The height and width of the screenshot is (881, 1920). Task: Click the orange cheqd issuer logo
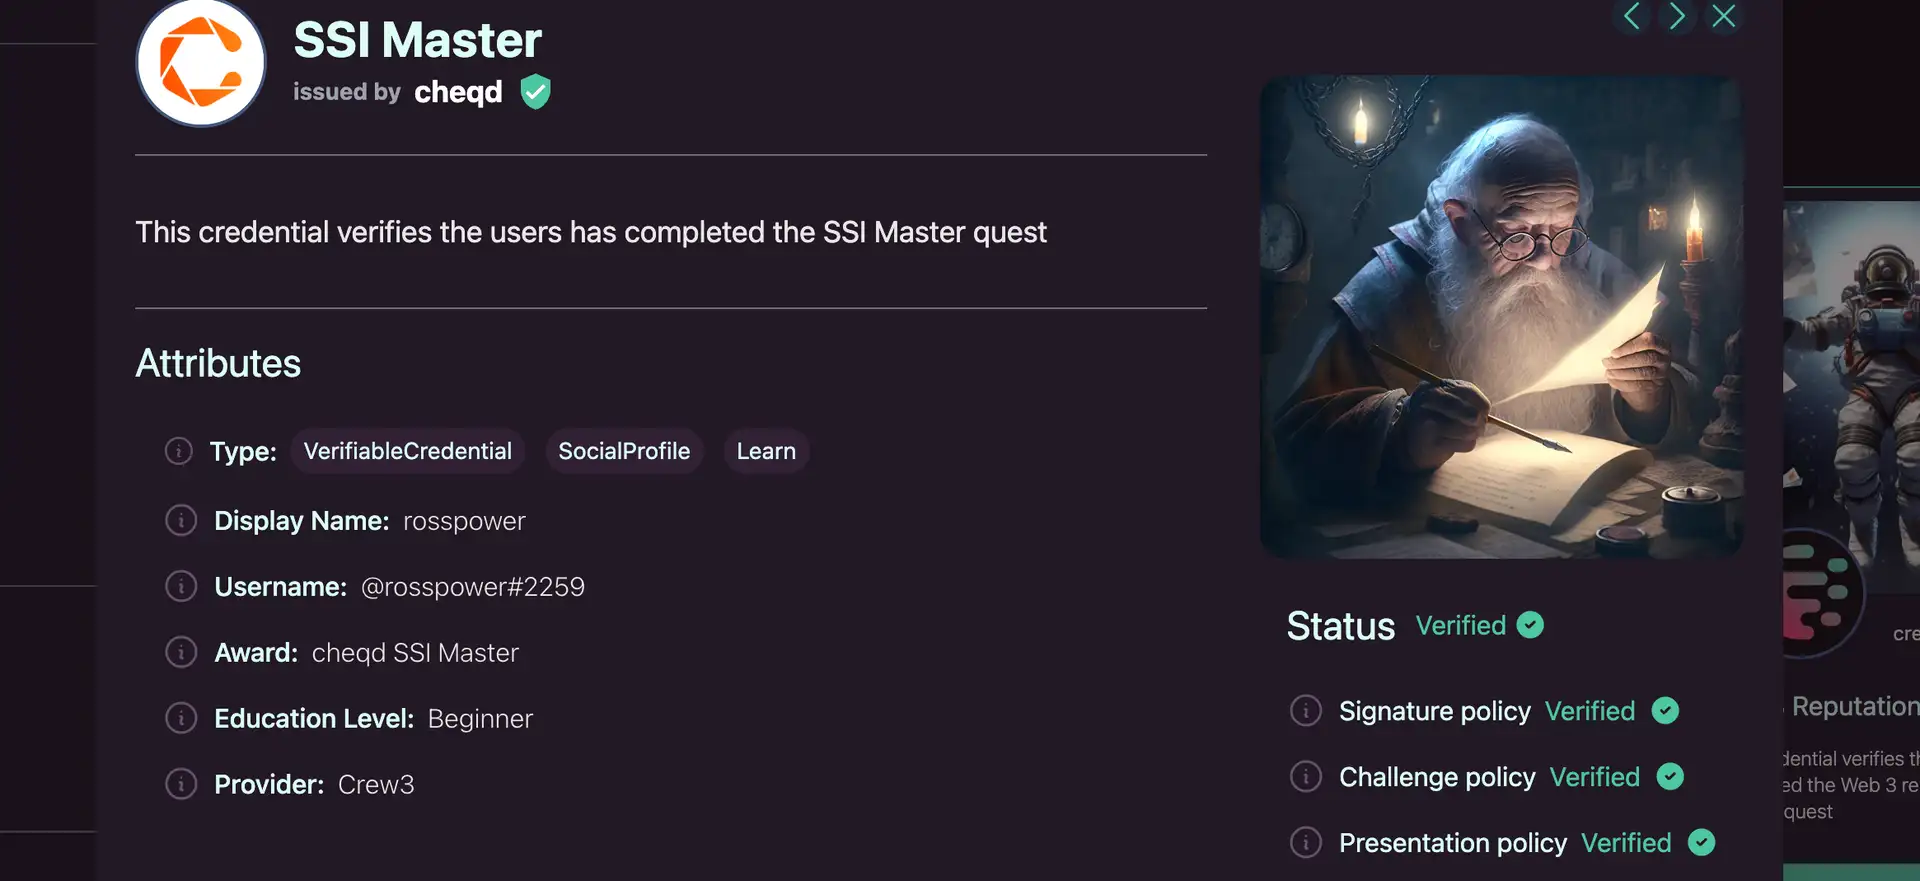coord(201,64)
